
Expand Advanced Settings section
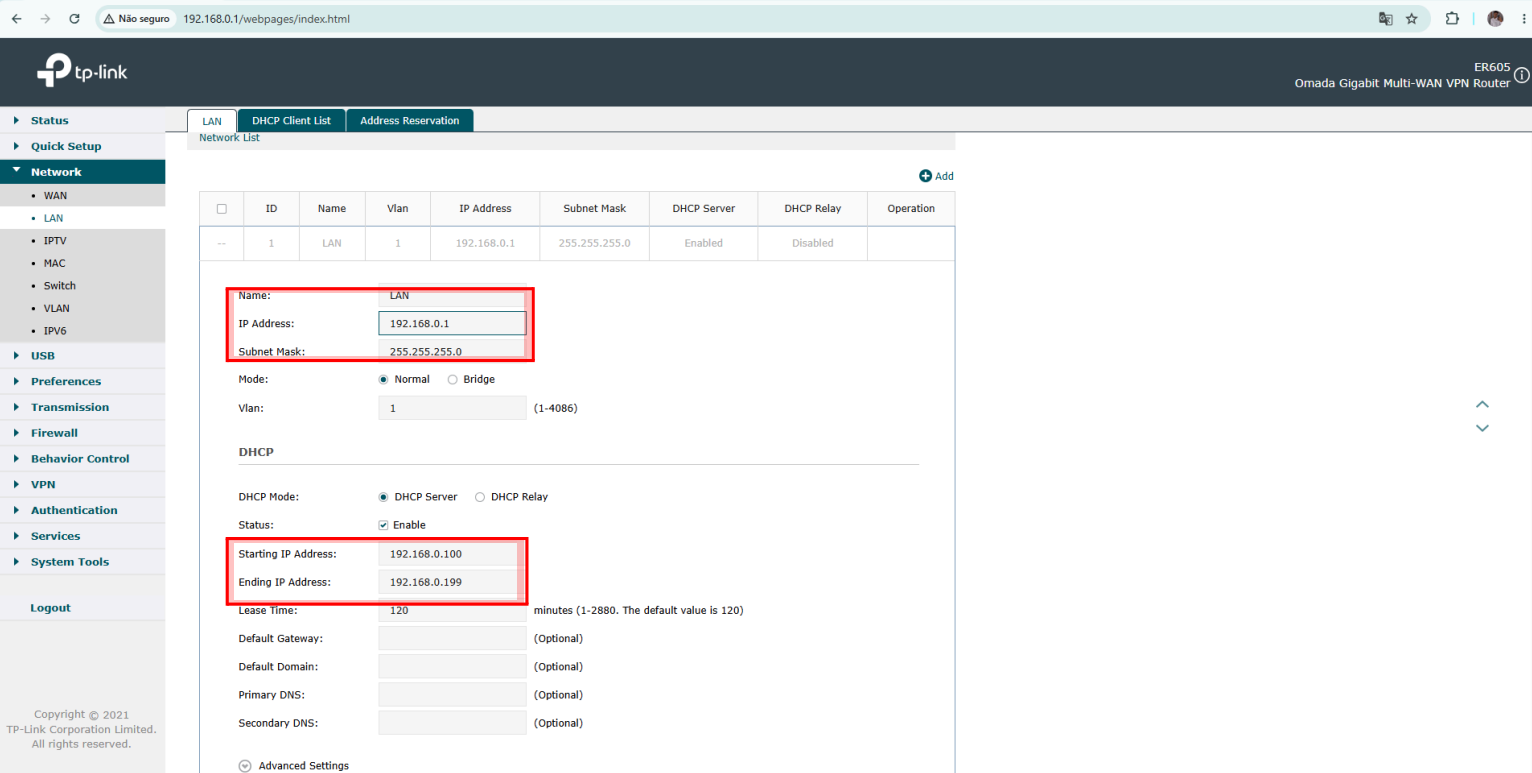tap(294, 766)
